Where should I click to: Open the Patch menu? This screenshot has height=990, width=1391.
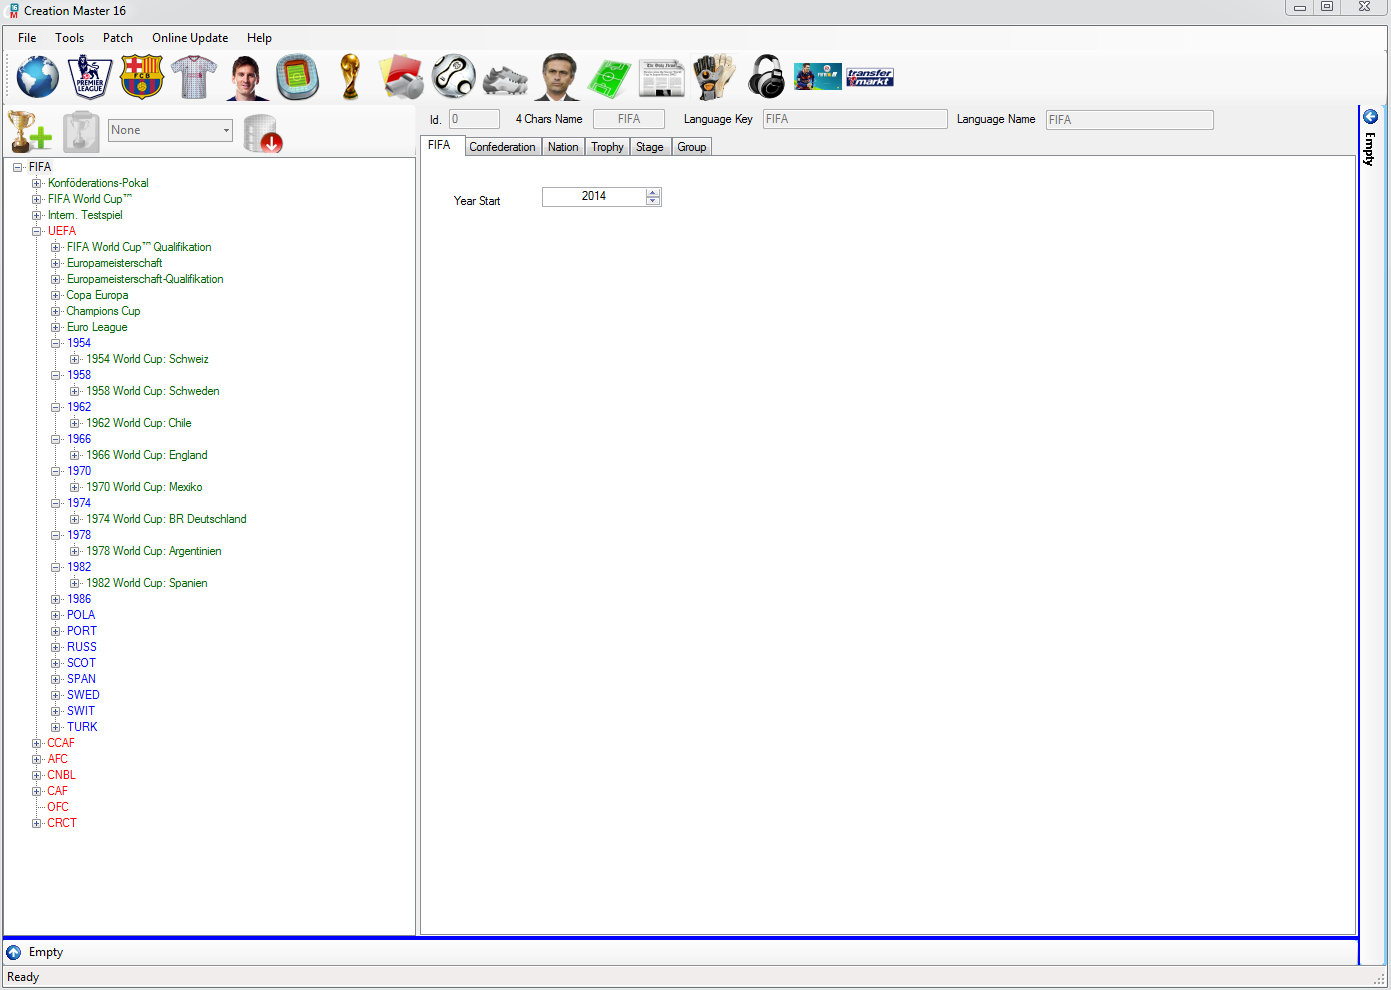(x=118, y=38)
